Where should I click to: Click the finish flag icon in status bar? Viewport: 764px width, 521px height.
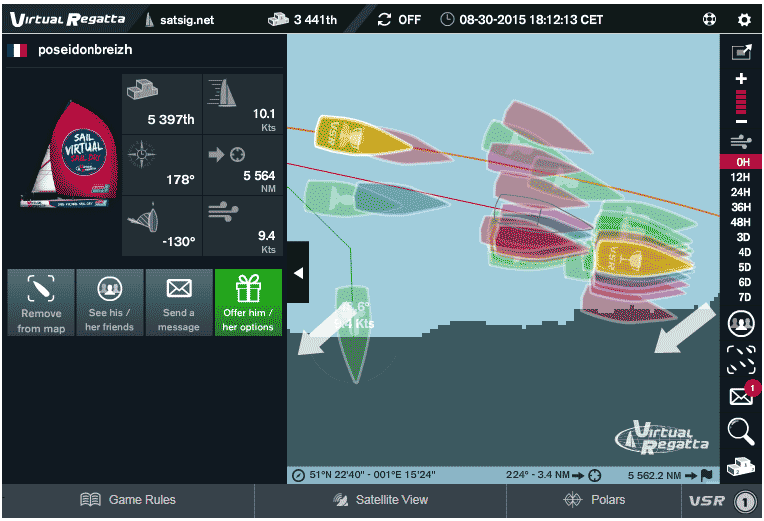706,475
